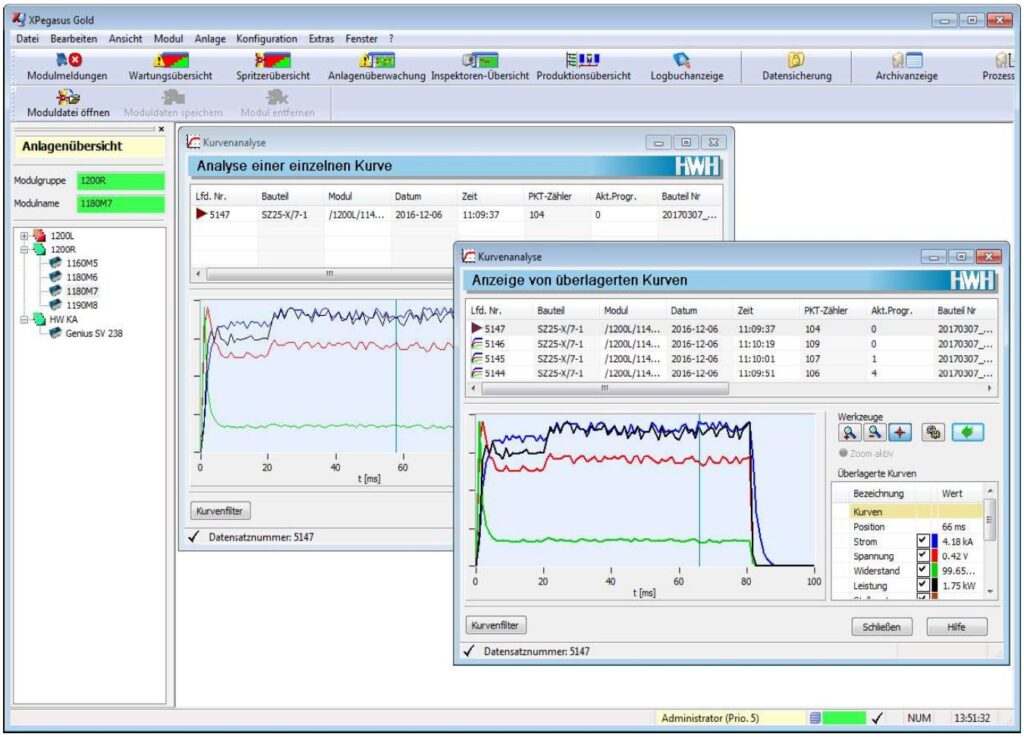This screenshot has height=737, width=1024.
Task: Open the Konfiguration menu
Action: pos(266,39)
